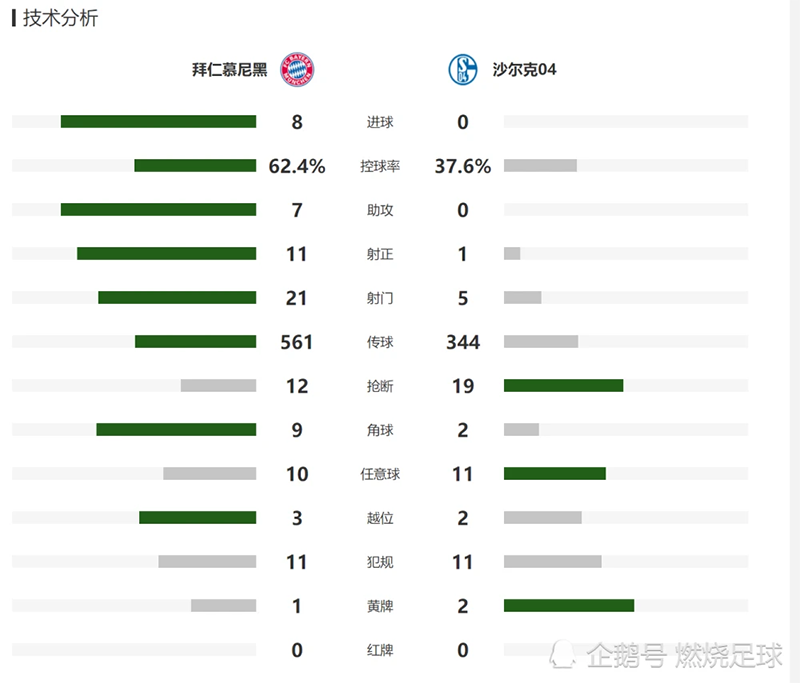This screenshot has width=800, height=683.
Task: Click Bayern's passes number 561
Action: tap(297, 342)
